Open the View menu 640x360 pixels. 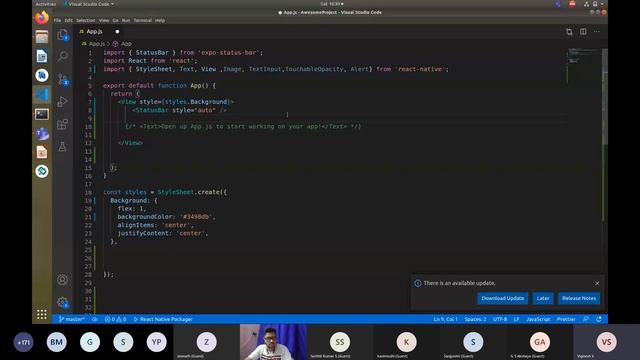tap(104, 20)
